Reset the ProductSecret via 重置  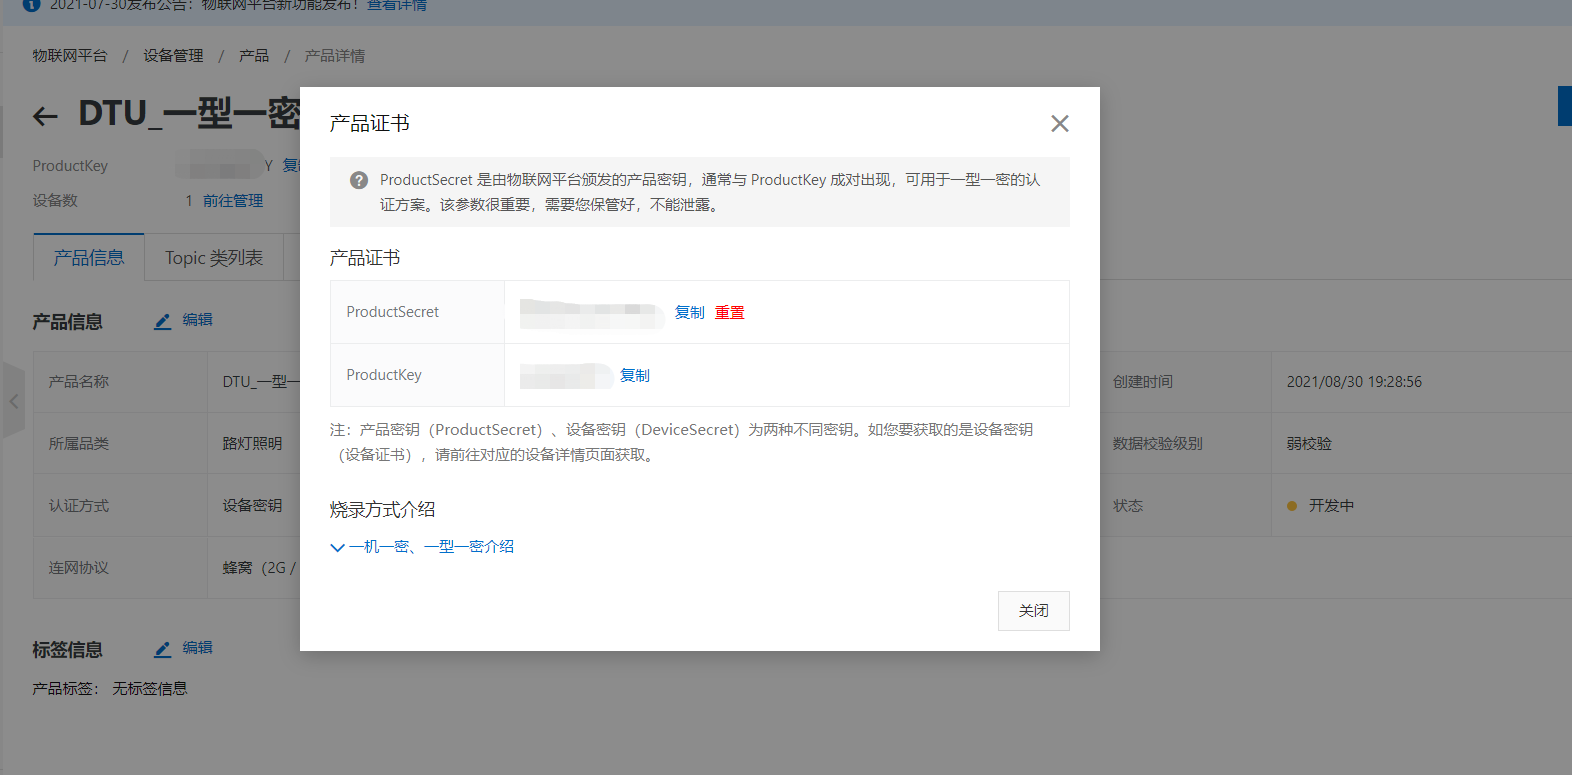730,312
